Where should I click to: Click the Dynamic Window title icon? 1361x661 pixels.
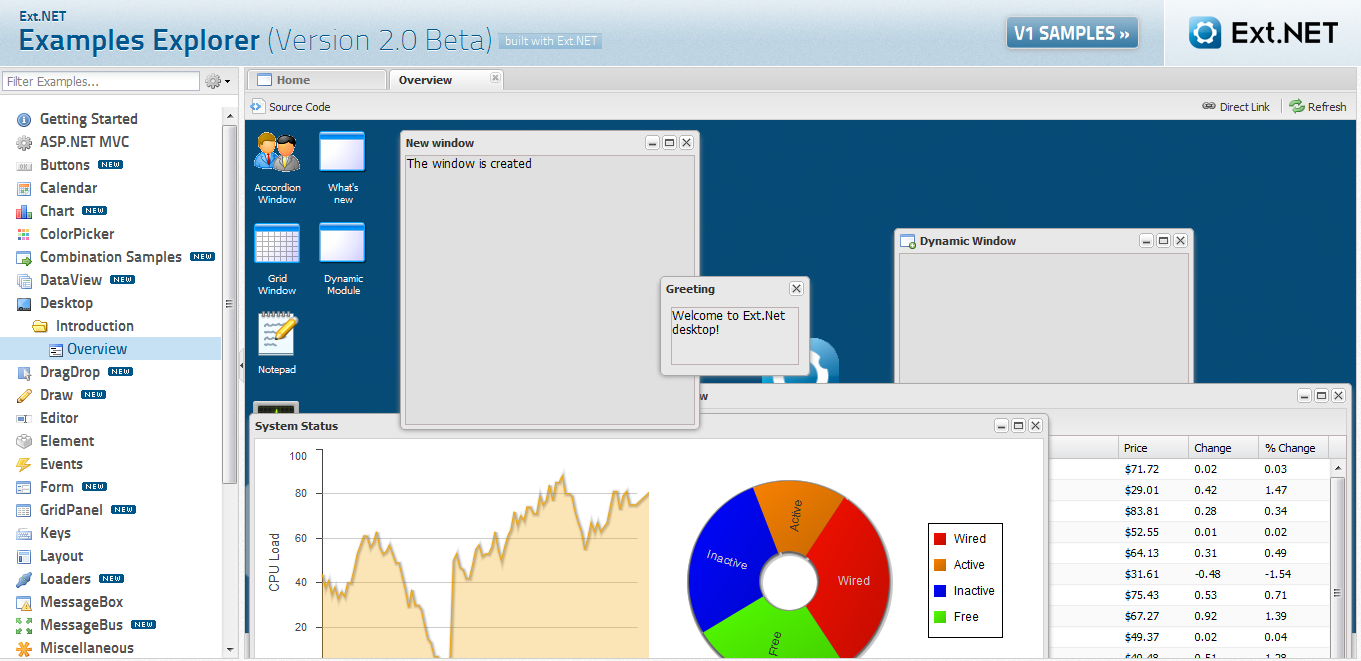(908, 241)
